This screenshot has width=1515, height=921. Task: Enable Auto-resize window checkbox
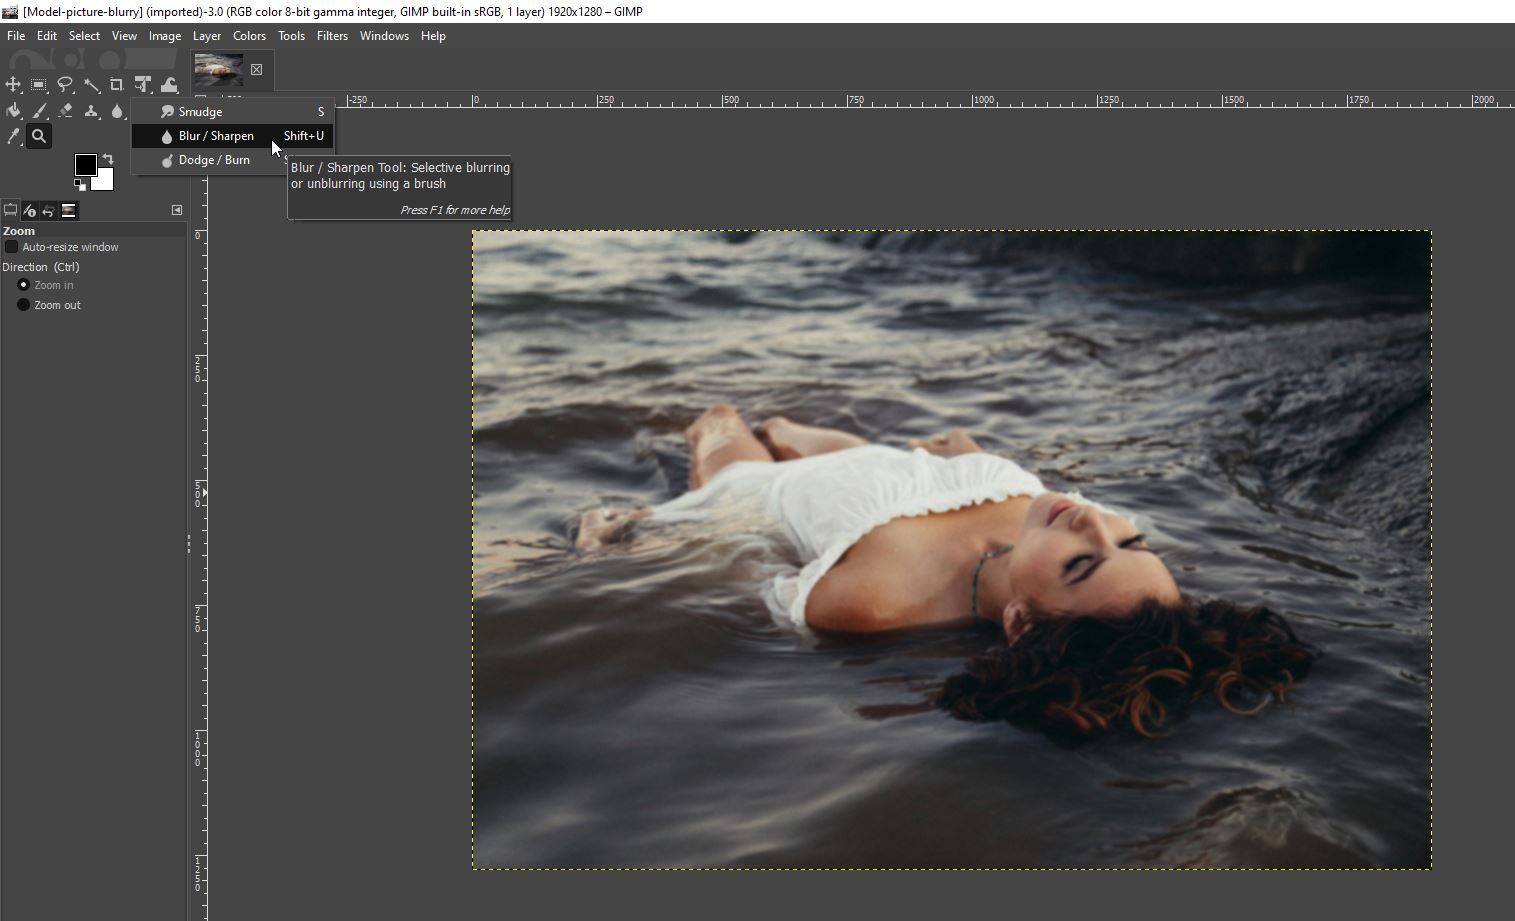pyautogui.click(x=12, y=247)
